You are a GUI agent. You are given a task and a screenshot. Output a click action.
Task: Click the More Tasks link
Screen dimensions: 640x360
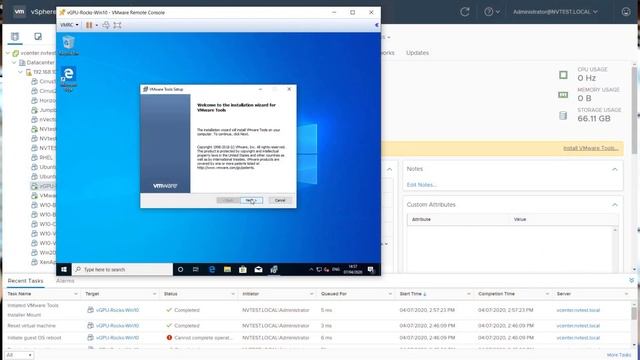click(619, 355)
